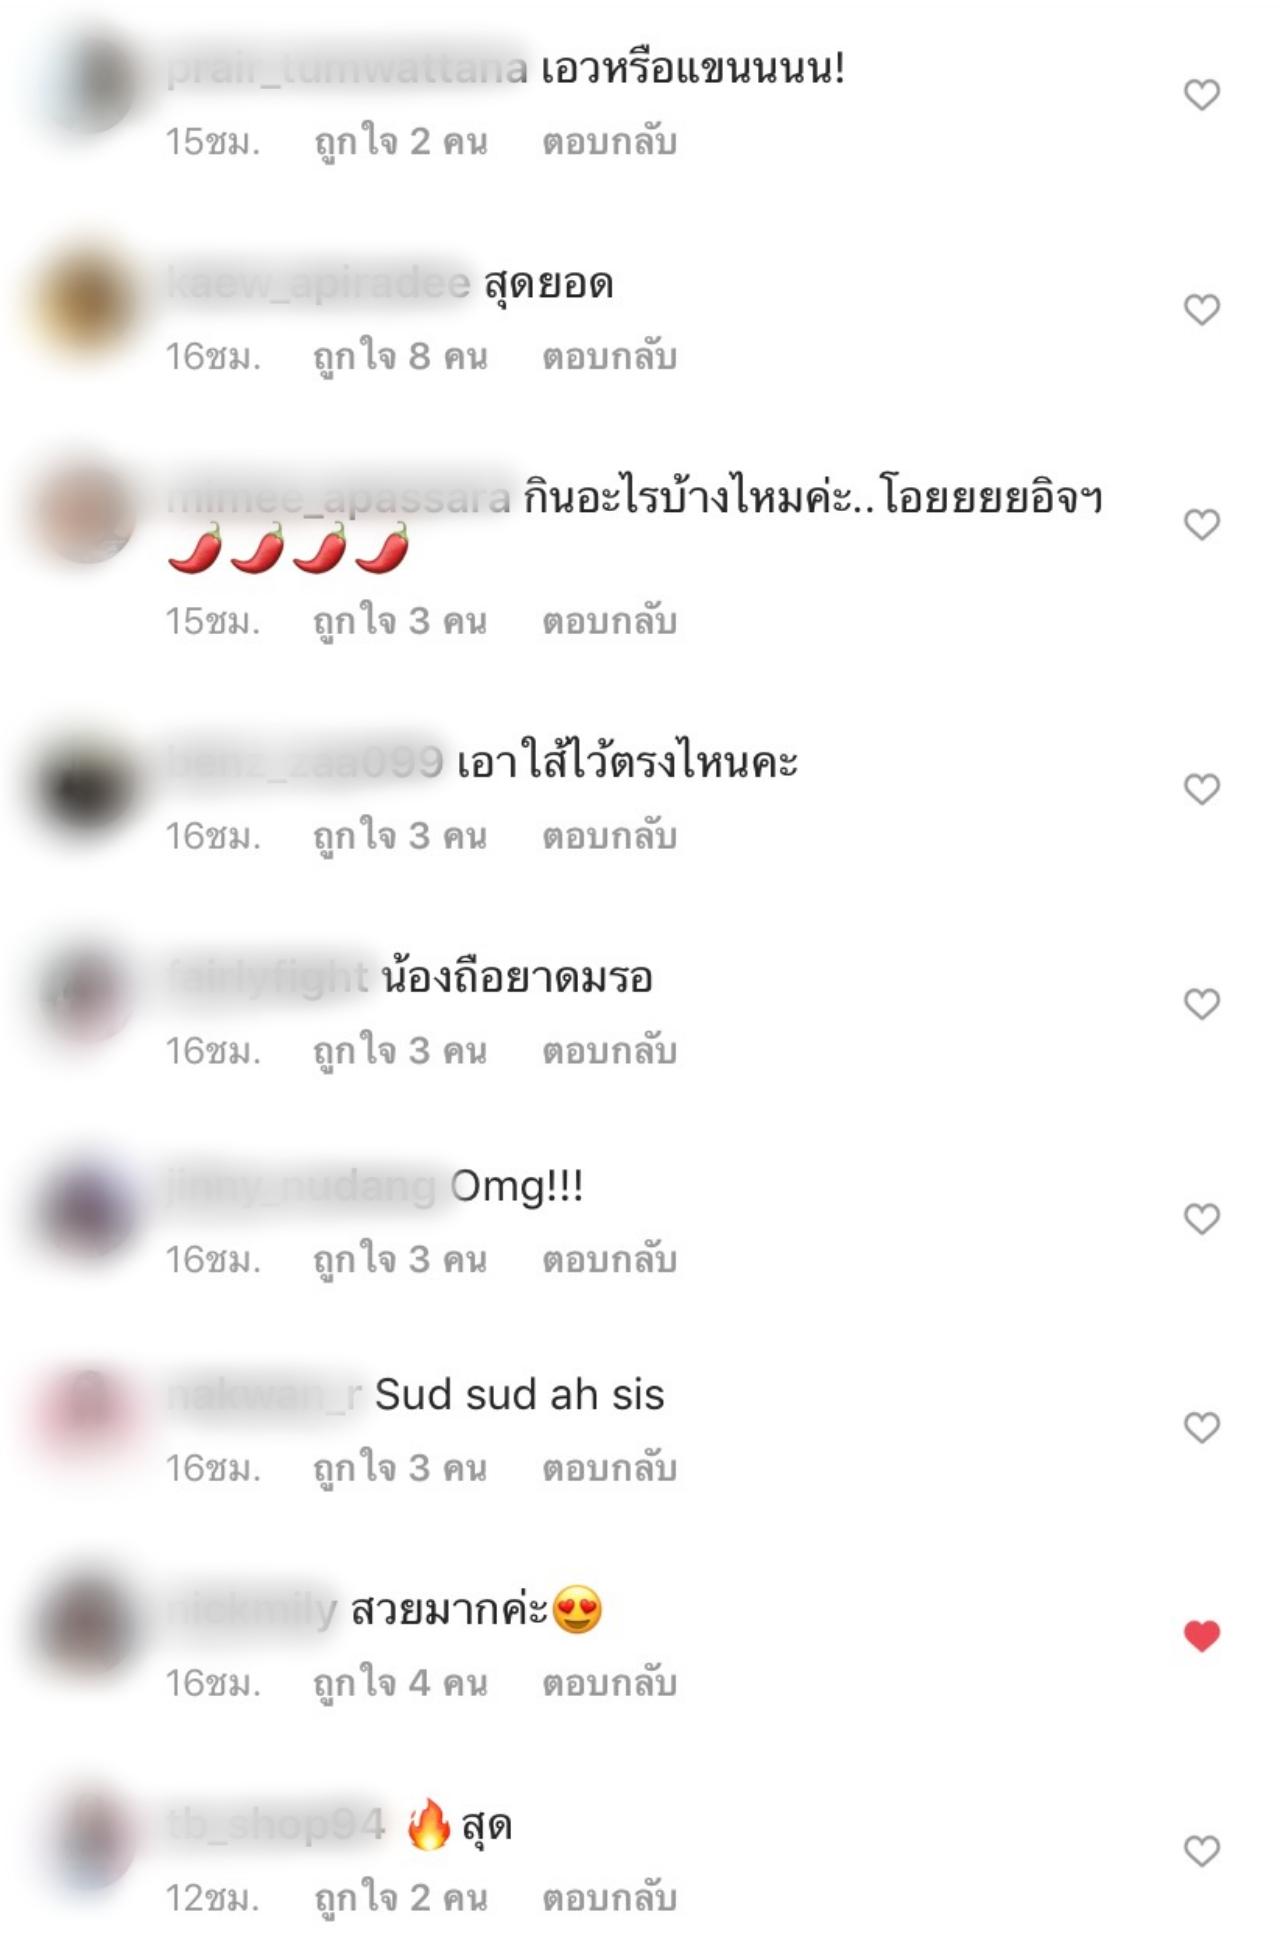Unlike the red-hearted "สวยมากค่ะ" comment
The image size is (1280, 1951).
[x=1201, y=1637]
